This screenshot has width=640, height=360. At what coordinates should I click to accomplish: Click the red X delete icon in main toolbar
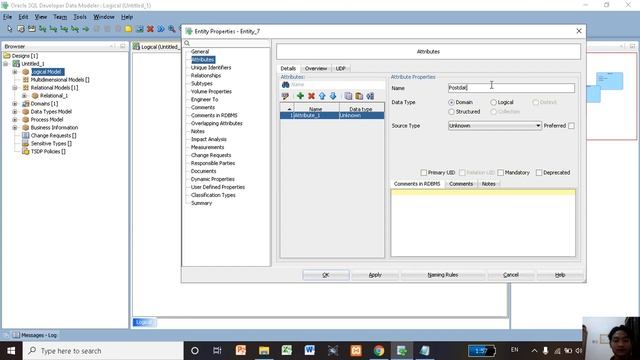(x=150, y=29)
